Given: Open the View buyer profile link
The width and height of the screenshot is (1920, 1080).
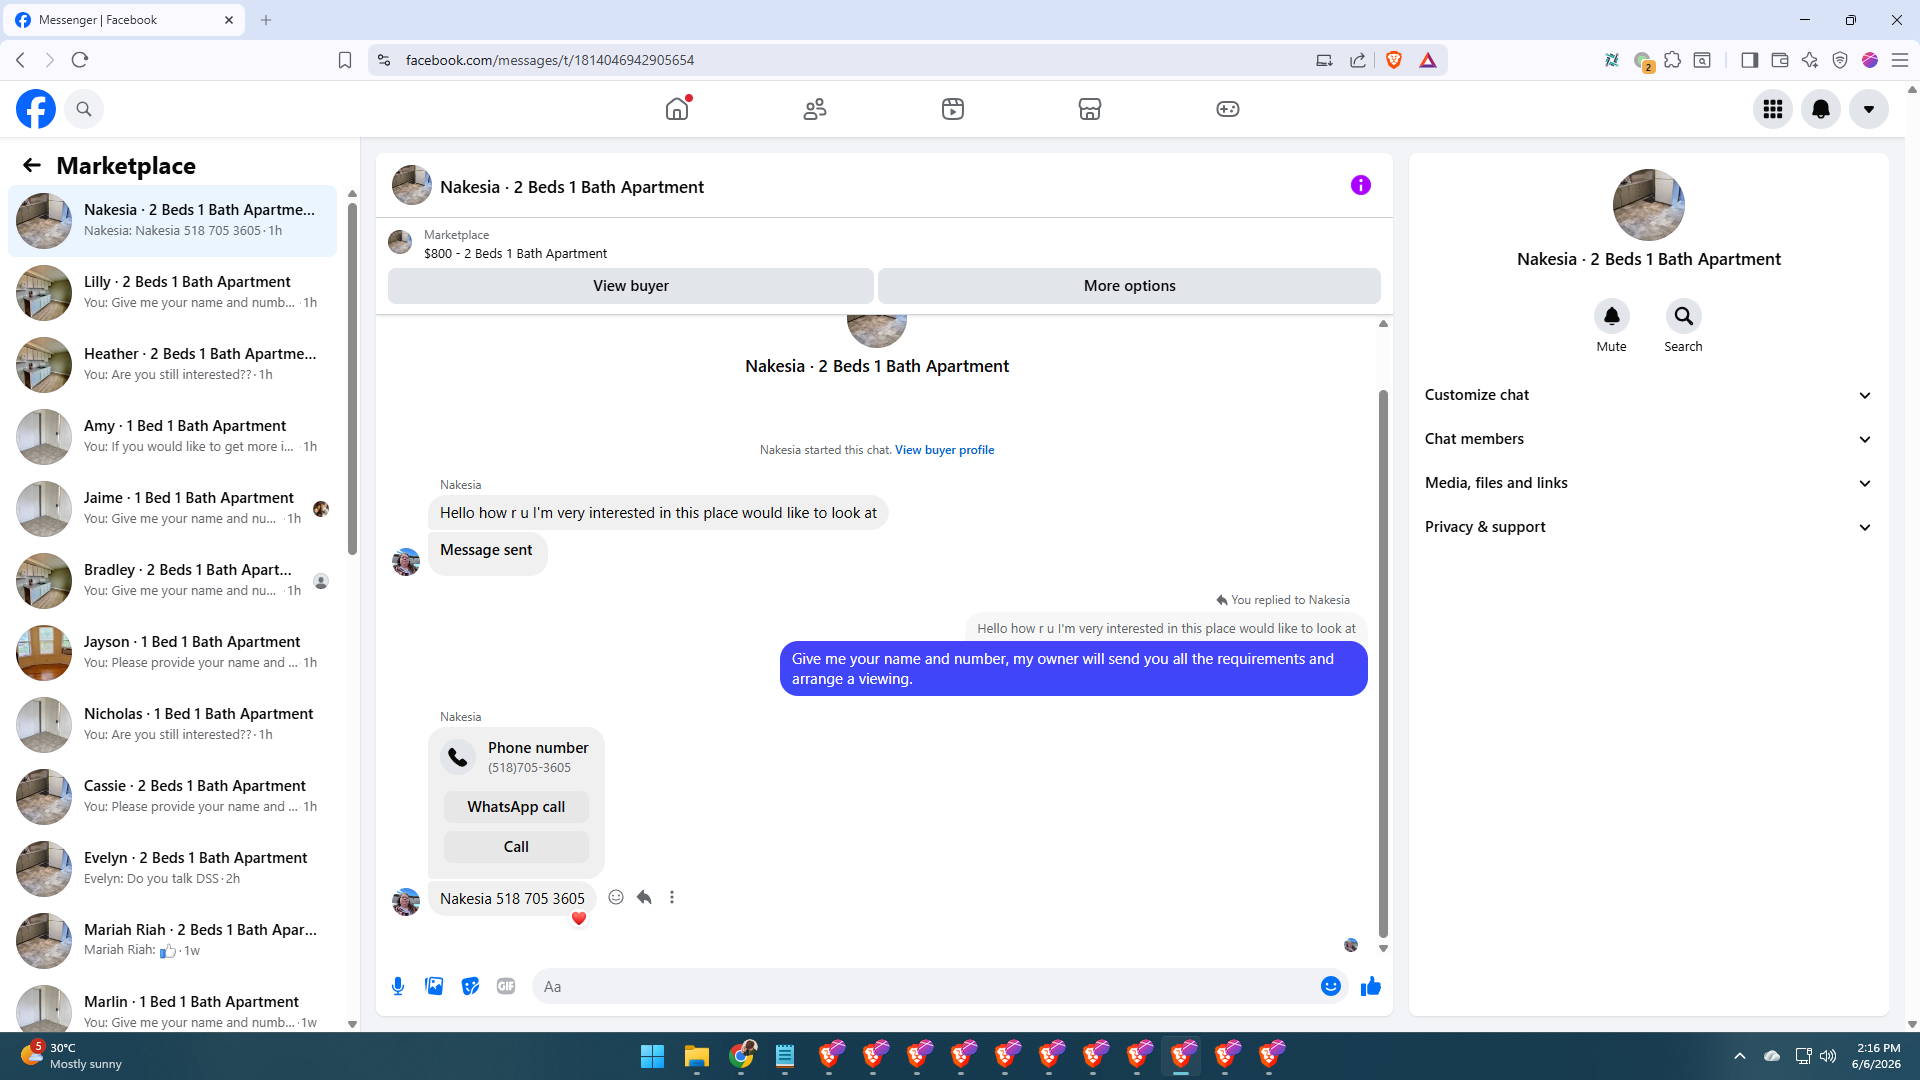Looking at the screenshot, I should point(945,450).
